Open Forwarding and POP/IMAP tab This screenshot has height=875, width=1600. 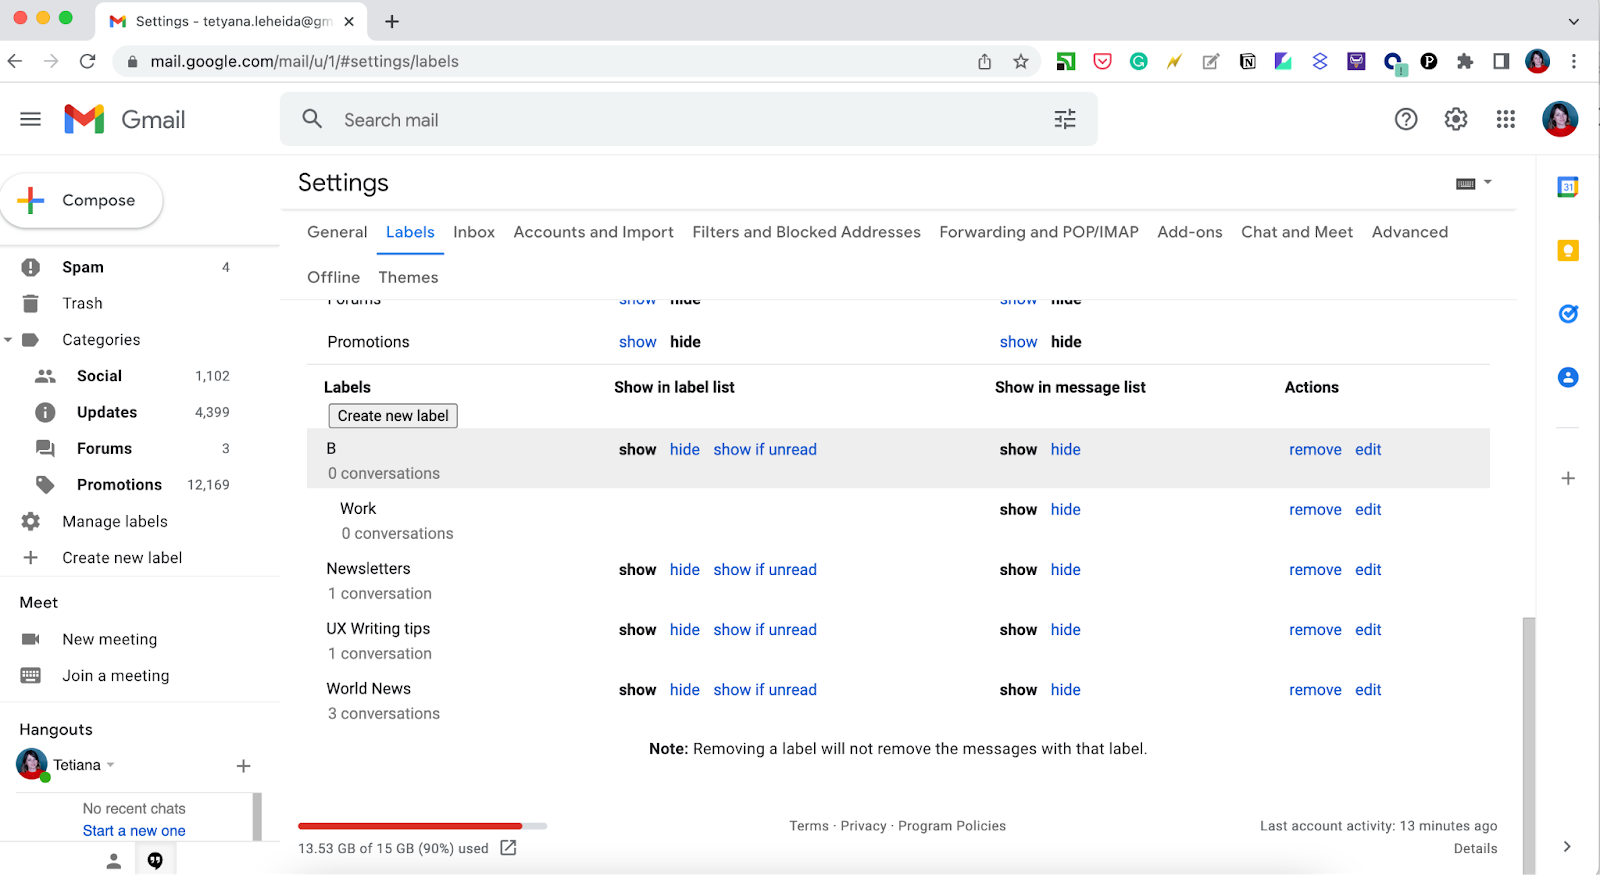click(1039, 232)
